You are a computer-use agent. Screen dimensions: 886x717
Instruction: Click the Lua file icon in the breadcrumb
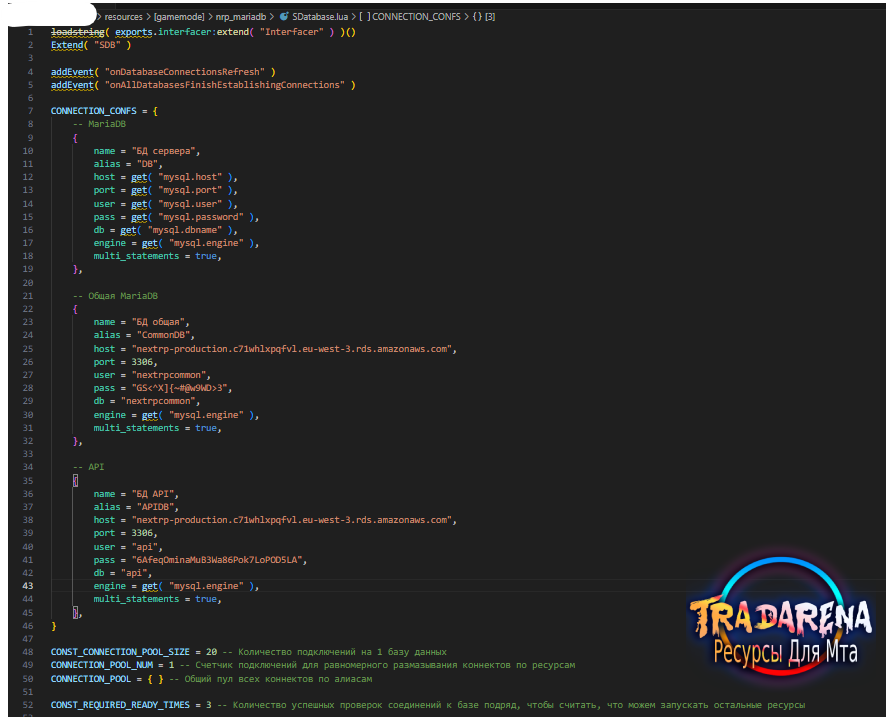pos(284,16)
